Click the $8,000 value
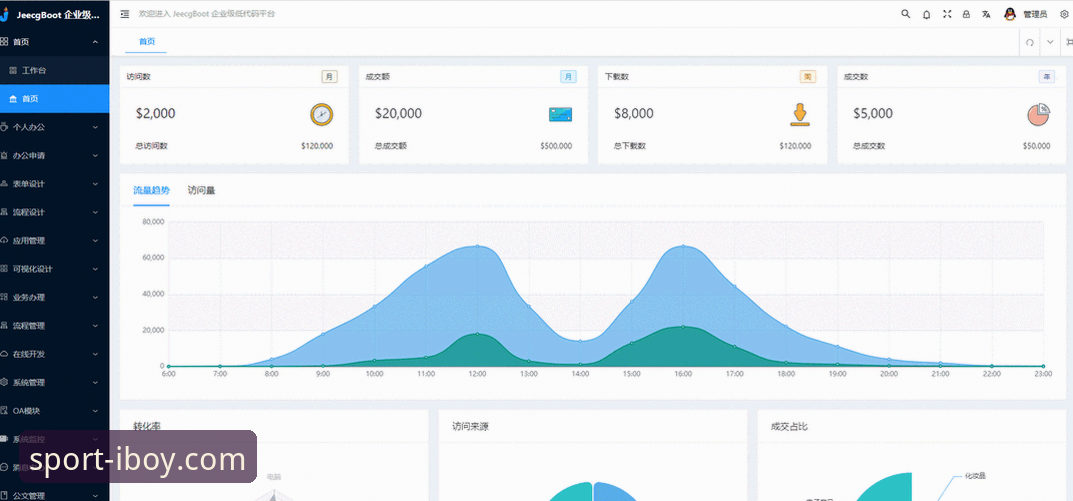This screenshot has height=501, width=1073. (634, 114)
